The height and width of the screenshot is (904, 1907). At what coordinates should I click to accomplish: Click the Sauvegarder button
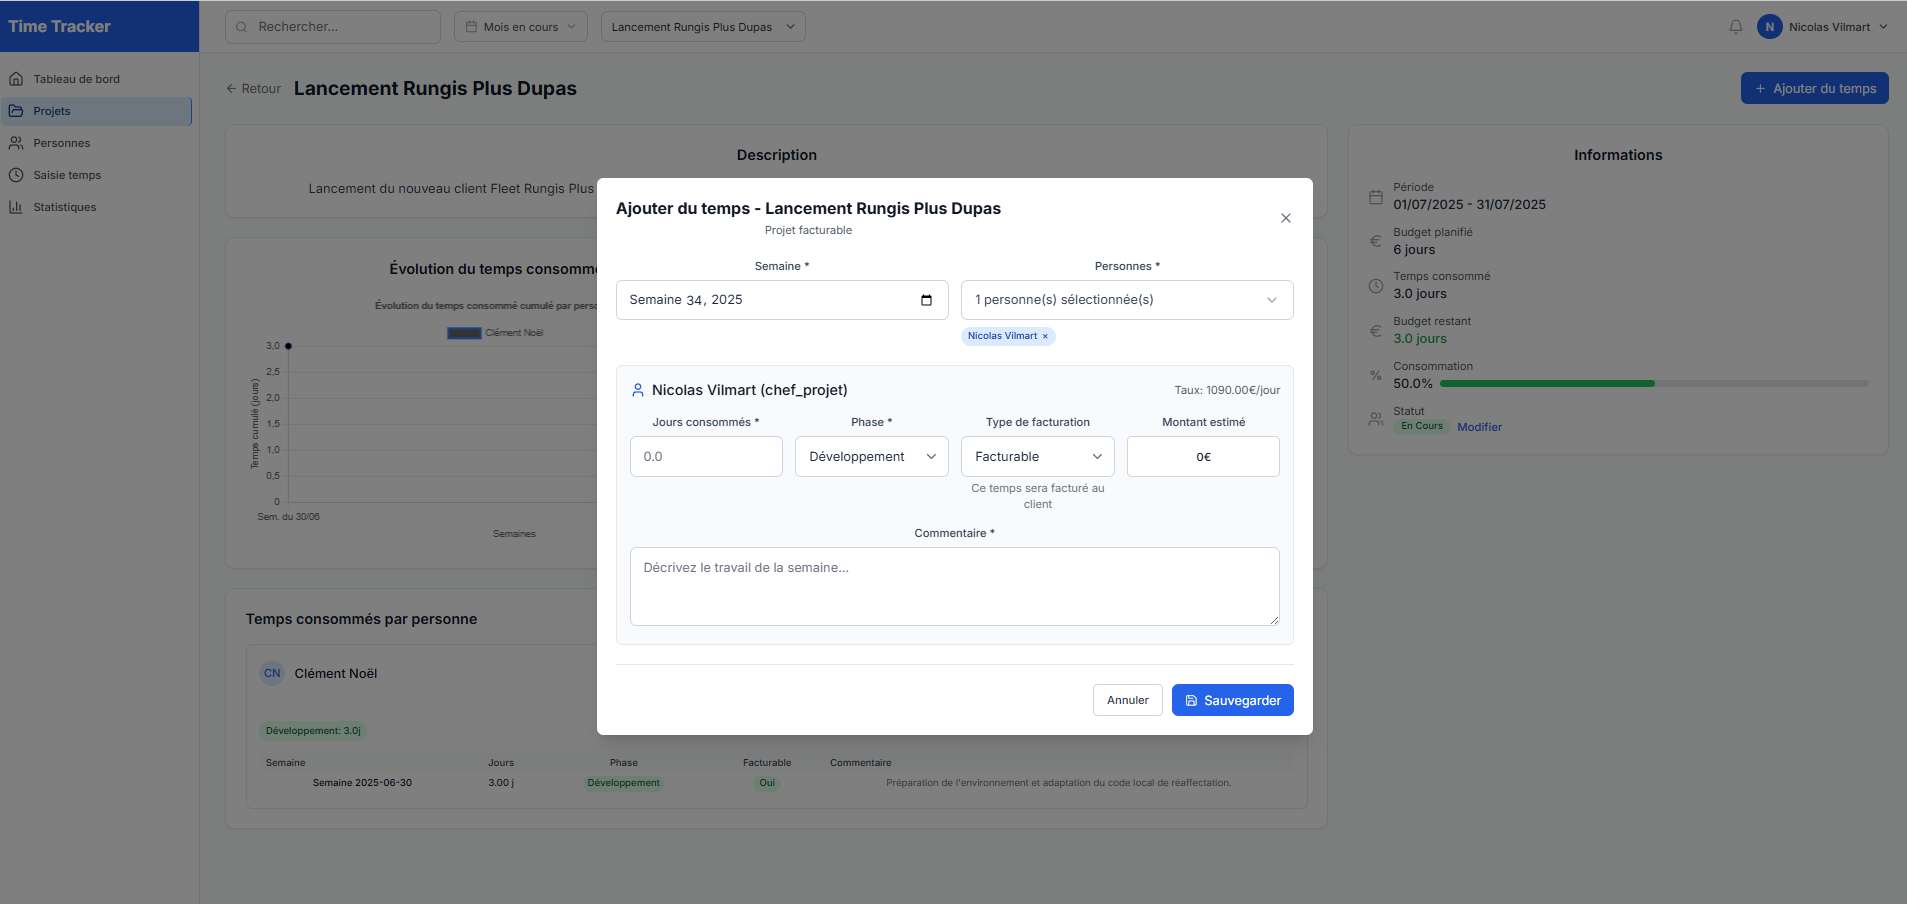tap(1232, 700)
